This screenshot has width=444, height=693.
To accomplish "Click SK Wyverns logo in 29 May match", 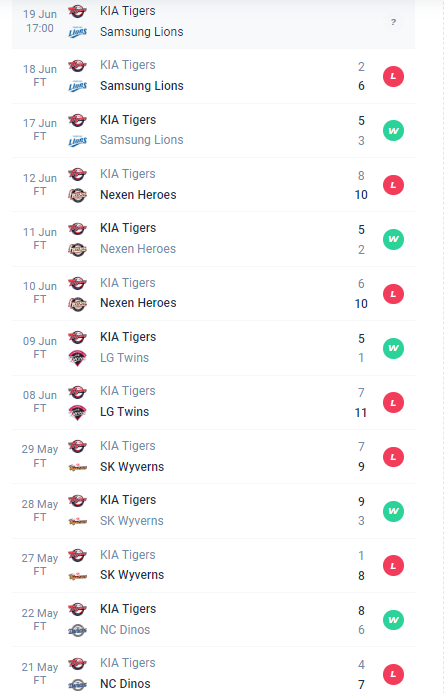I will (77, 467).
